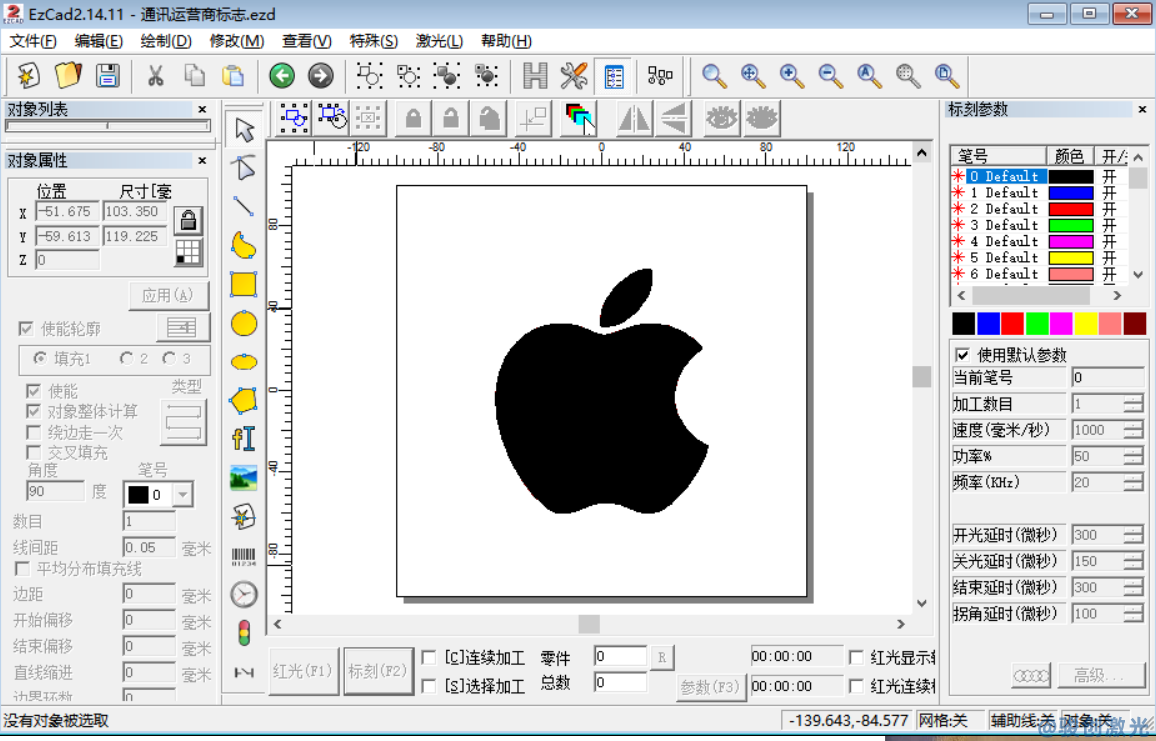Image resolution: width=1156 pixels, height=741 pixels.
Task: Enable [S]选择加工 checkbox
Action: tap(428, 686)
